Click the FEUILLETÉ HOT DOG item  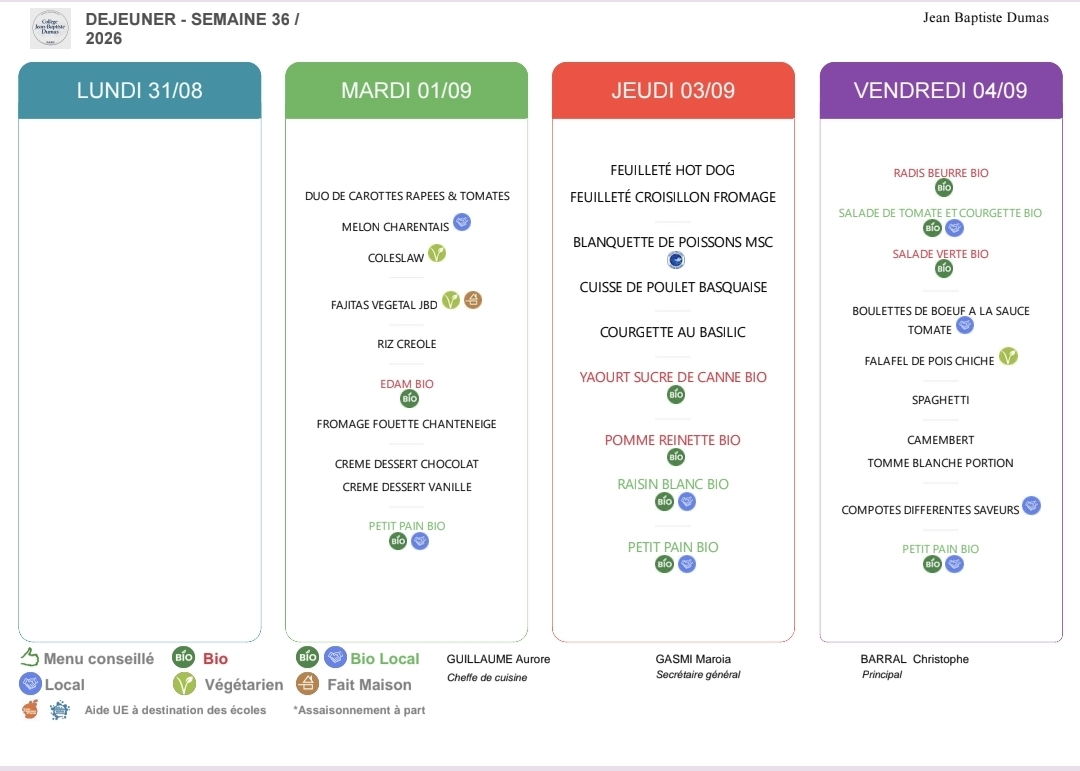point(673,170)
